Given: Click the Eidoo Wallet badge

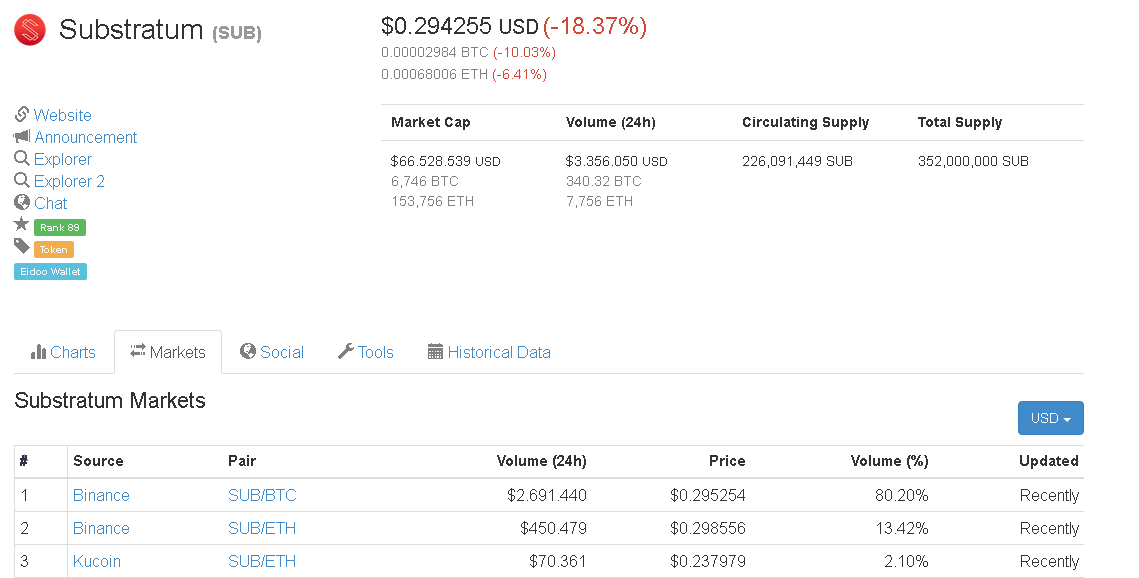Looking at the screenshot, I should [x=50, y=272].
